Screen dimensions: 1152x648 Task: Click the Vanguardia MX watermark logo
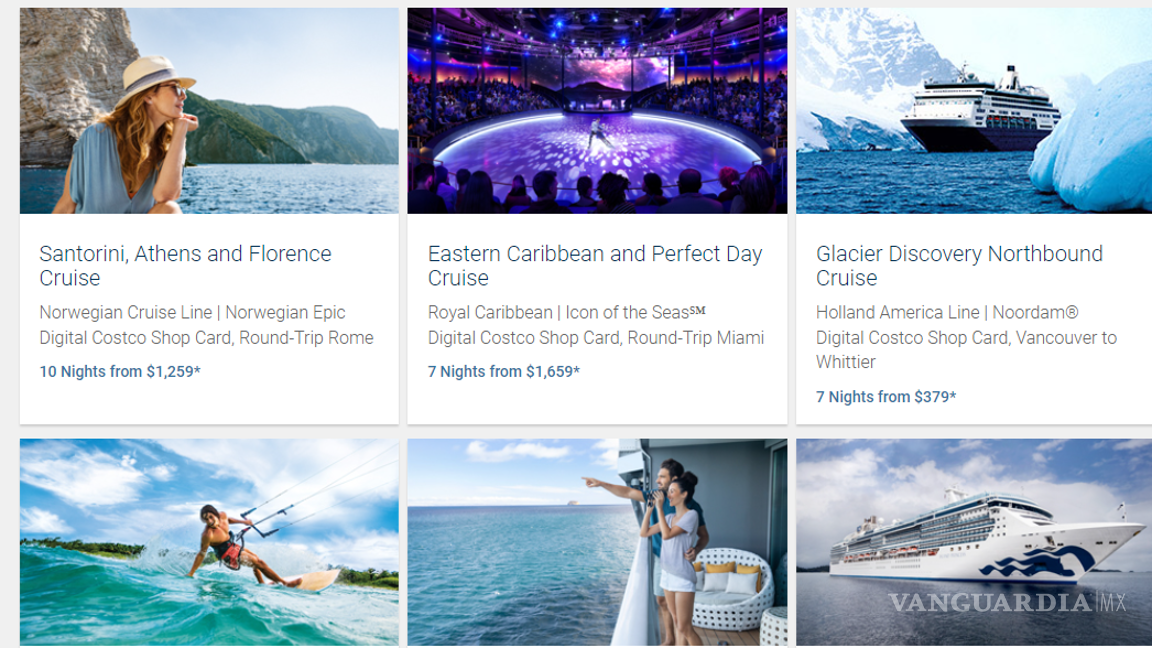click(1007, 603)
